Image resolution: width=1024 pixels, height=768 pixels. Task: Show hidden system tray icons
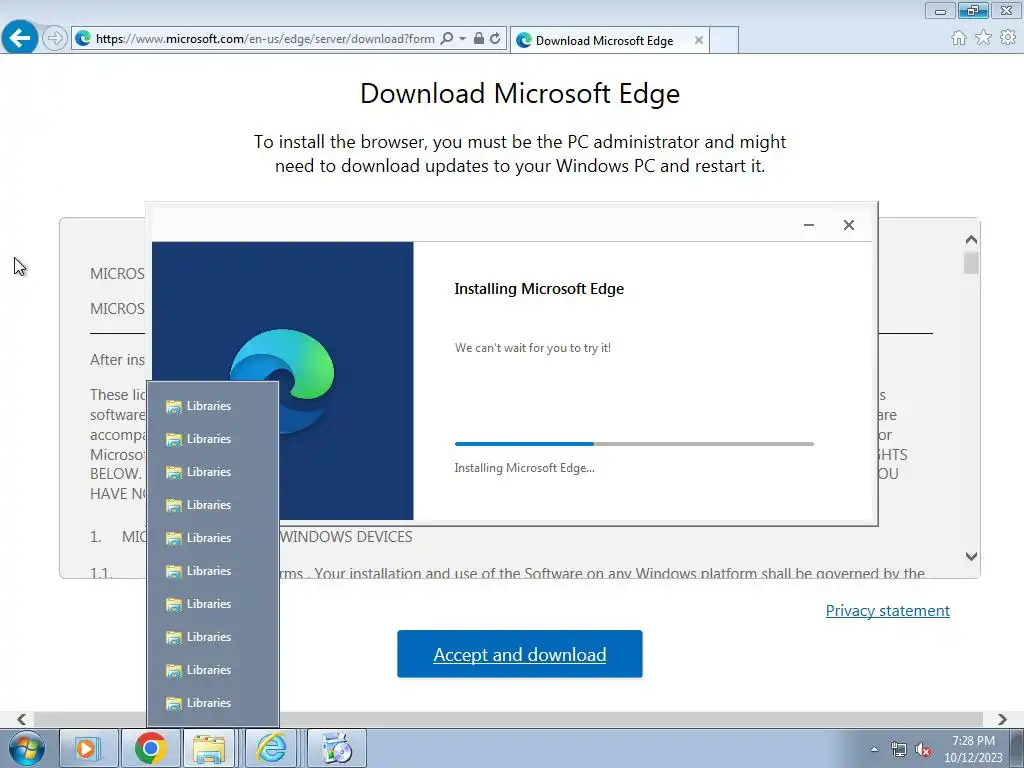874,749
